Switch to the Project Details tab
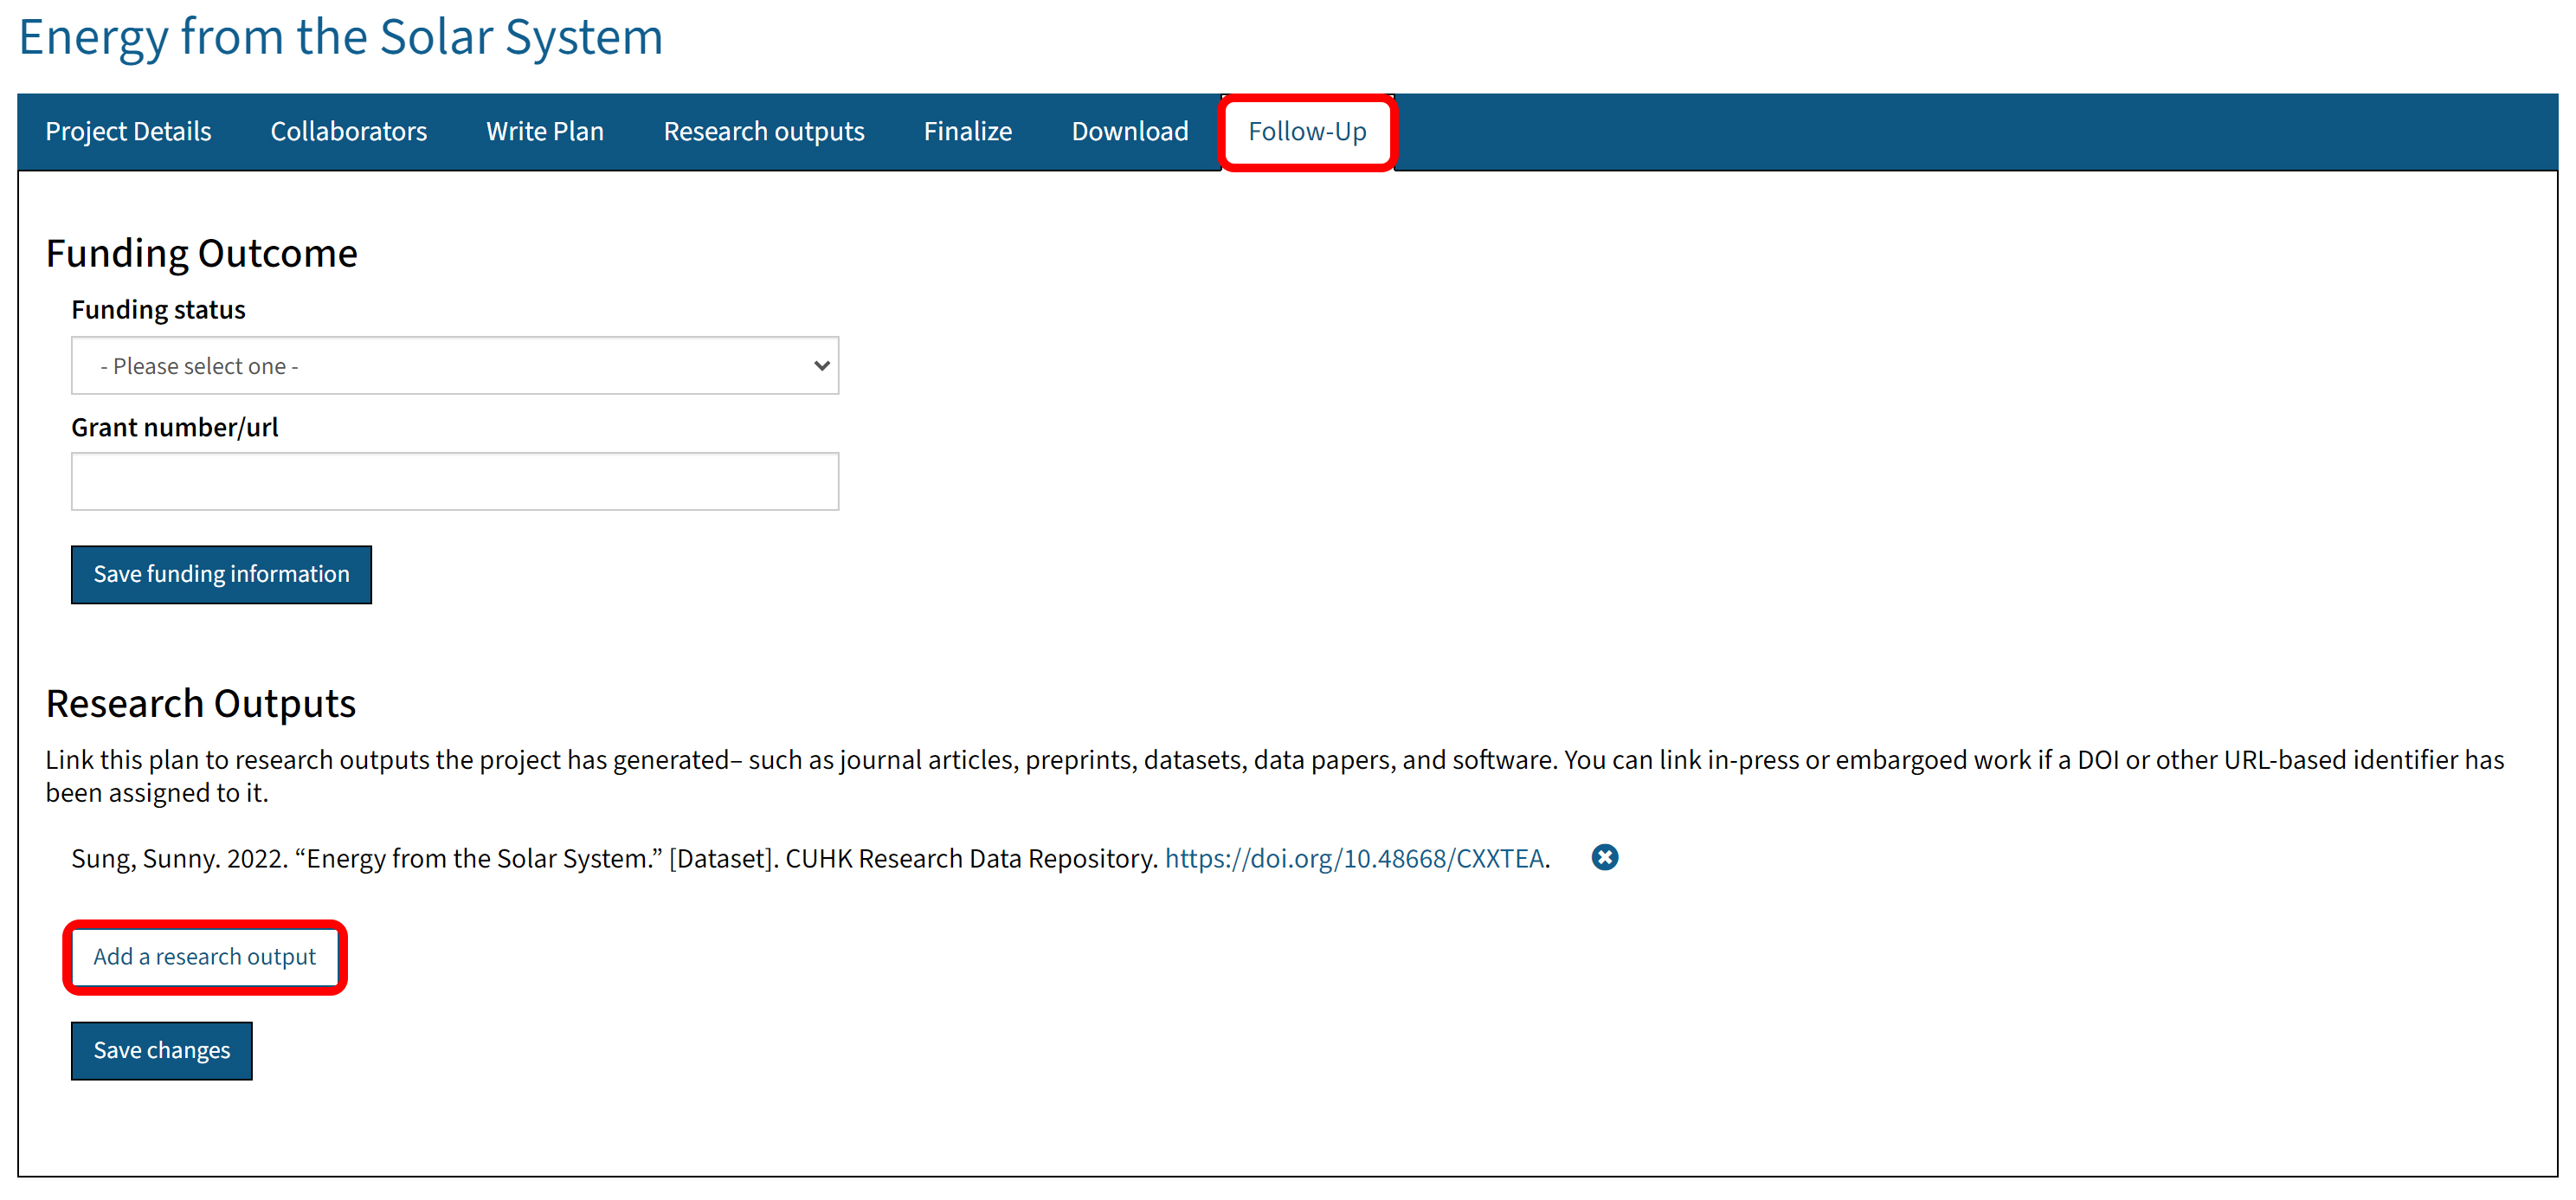 point(128,131)
